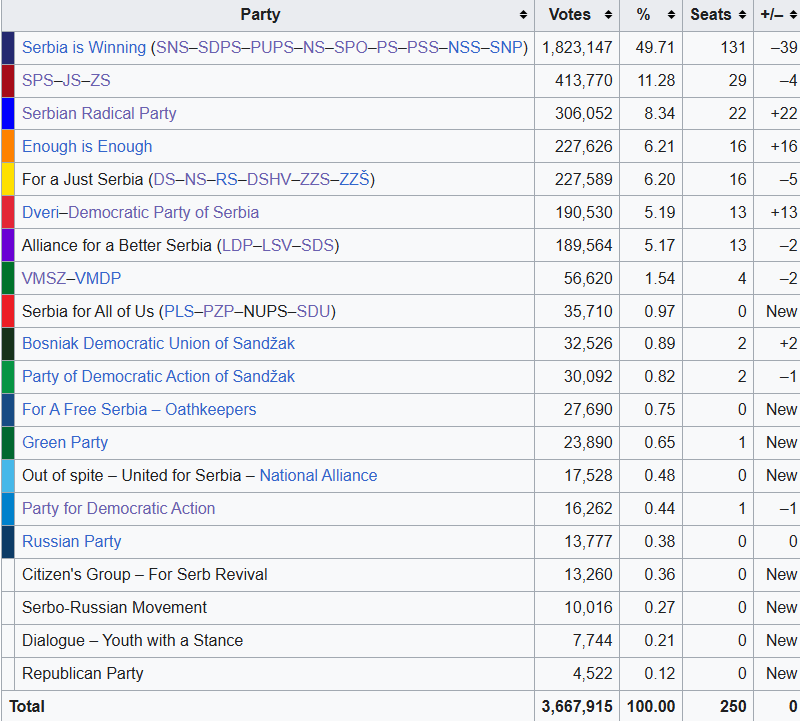Open the Serbia is Winning link
The height and width of the screenshot is (721, 800).
84,48
